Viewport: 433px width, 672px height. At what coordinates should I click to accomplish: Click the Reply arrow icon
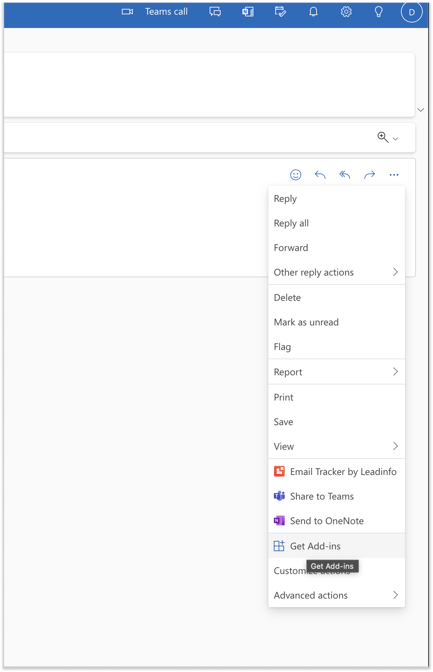[x=320, y=174]
